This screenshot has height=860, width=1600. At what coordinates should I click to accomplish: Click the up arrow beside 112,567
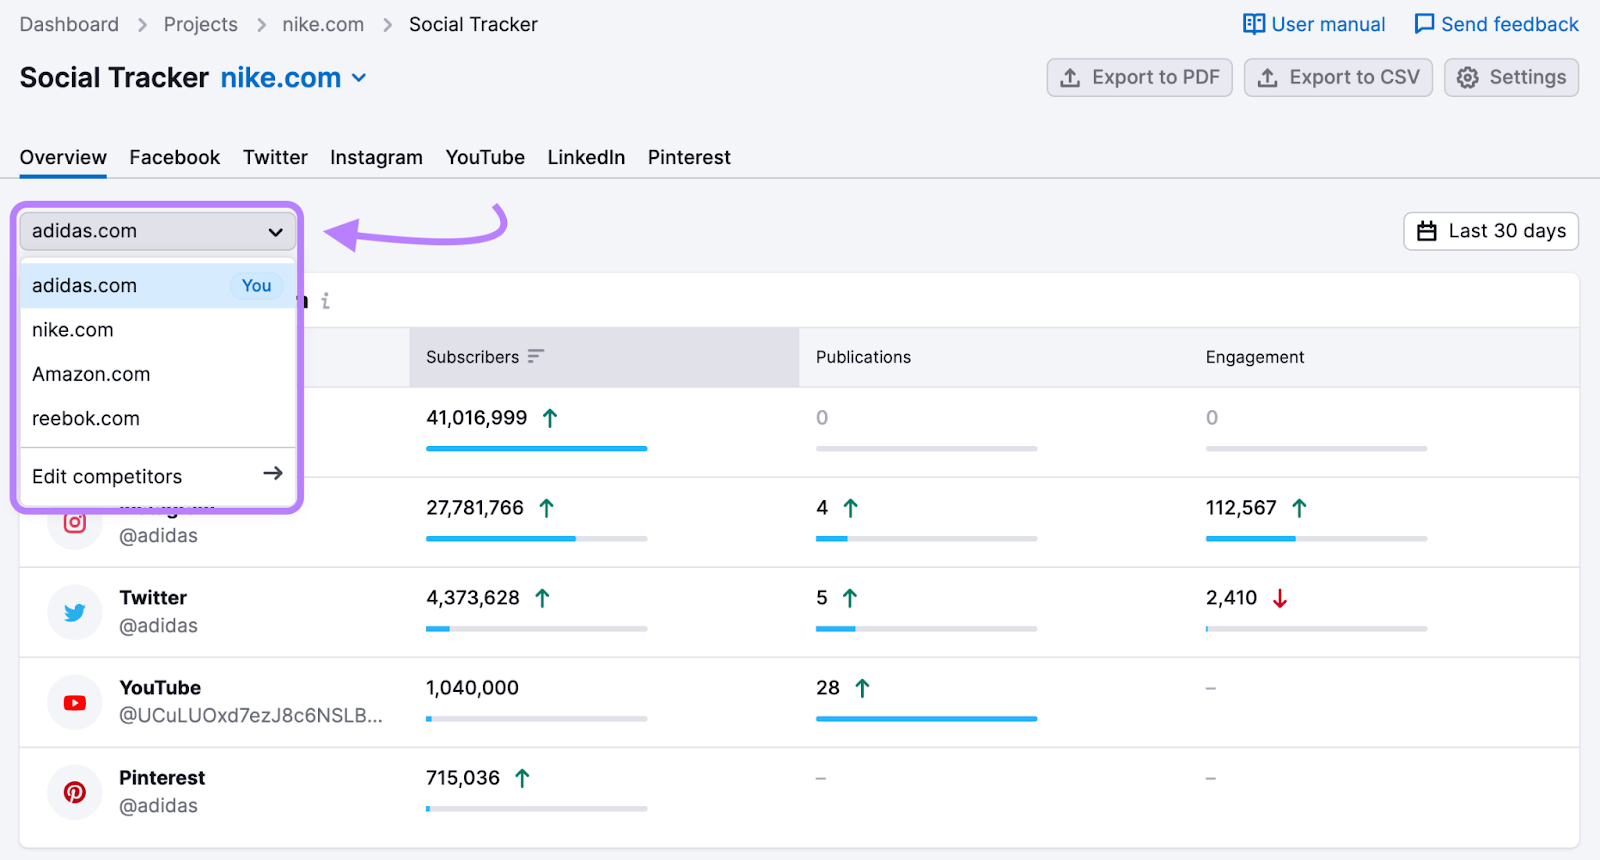(x=1299, y=508)
